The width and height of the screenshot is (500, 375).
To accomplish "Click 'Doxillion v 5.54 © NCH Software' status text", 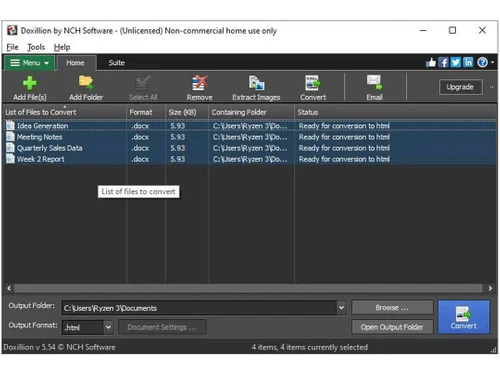I will 59,347.
